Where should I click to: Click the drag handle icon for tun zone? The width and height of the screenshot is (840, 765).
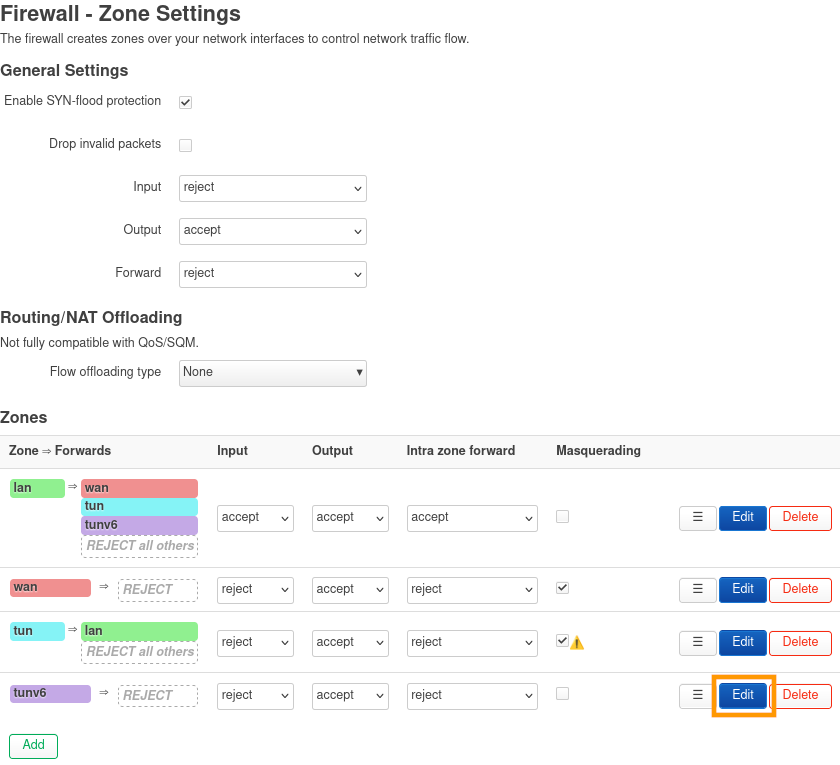pyautogui.click(x=697, y=642)
